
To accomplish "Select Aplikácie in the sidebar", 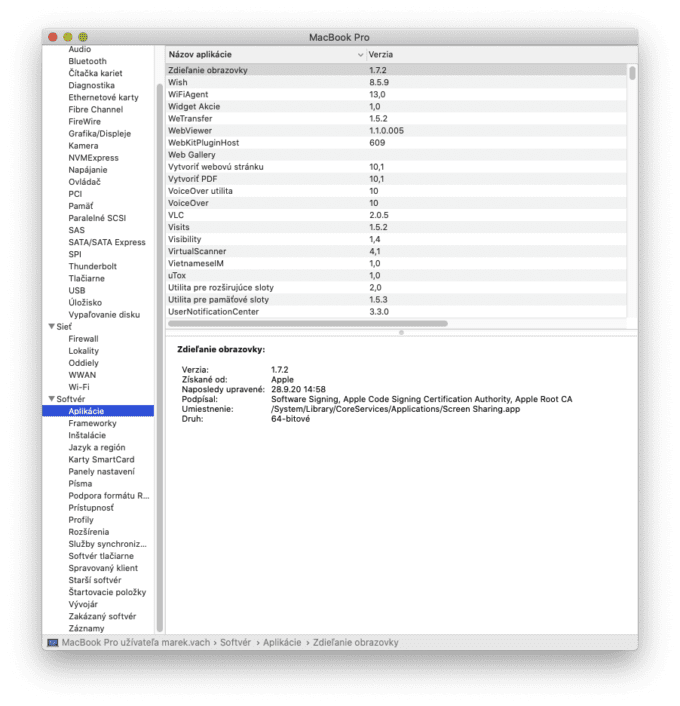I will [87, 411].
